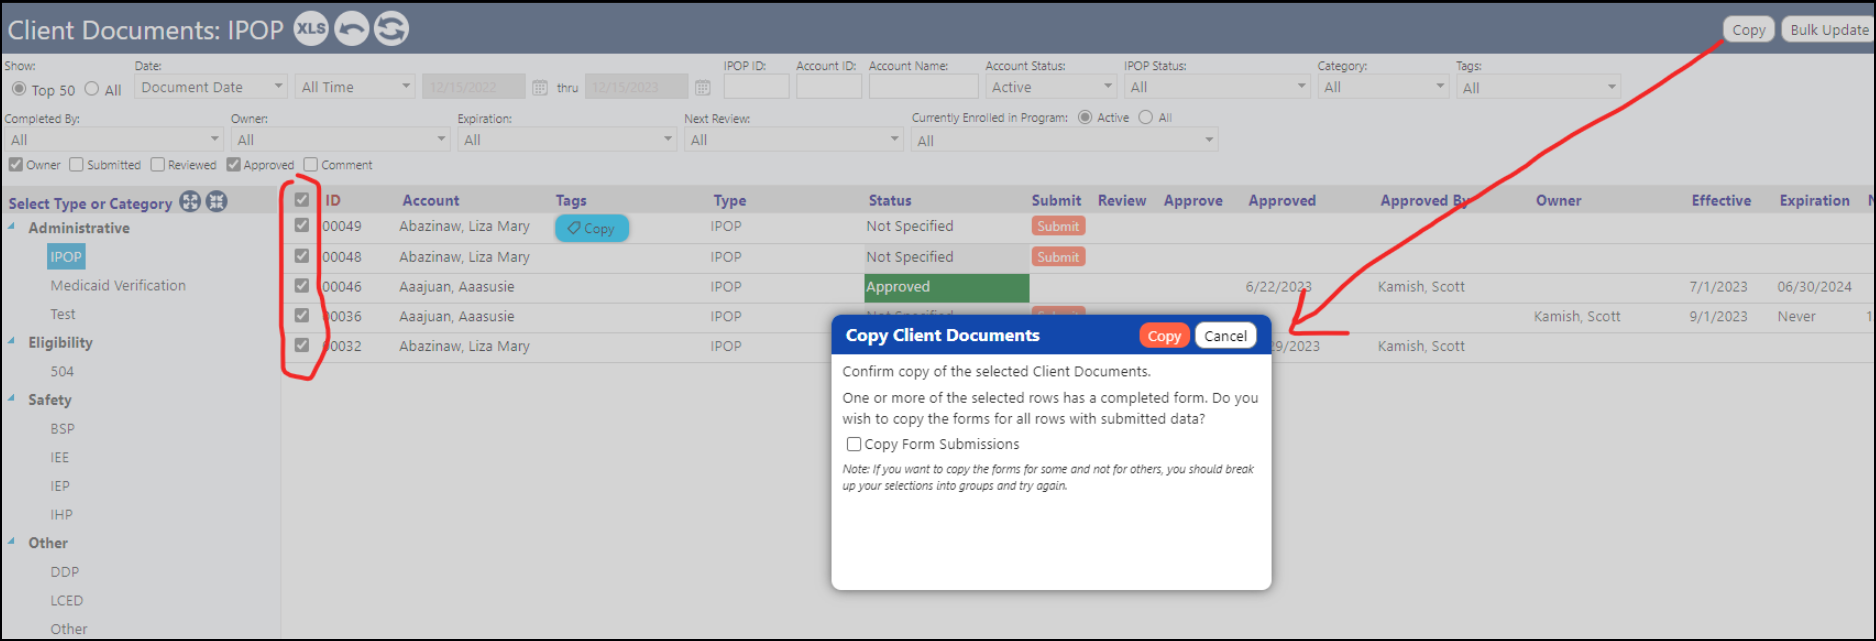Image resolution: width=1876 pixels, height=641 pixels.
Task: Select the DDP category in tree
Action: tap(65, 572)
